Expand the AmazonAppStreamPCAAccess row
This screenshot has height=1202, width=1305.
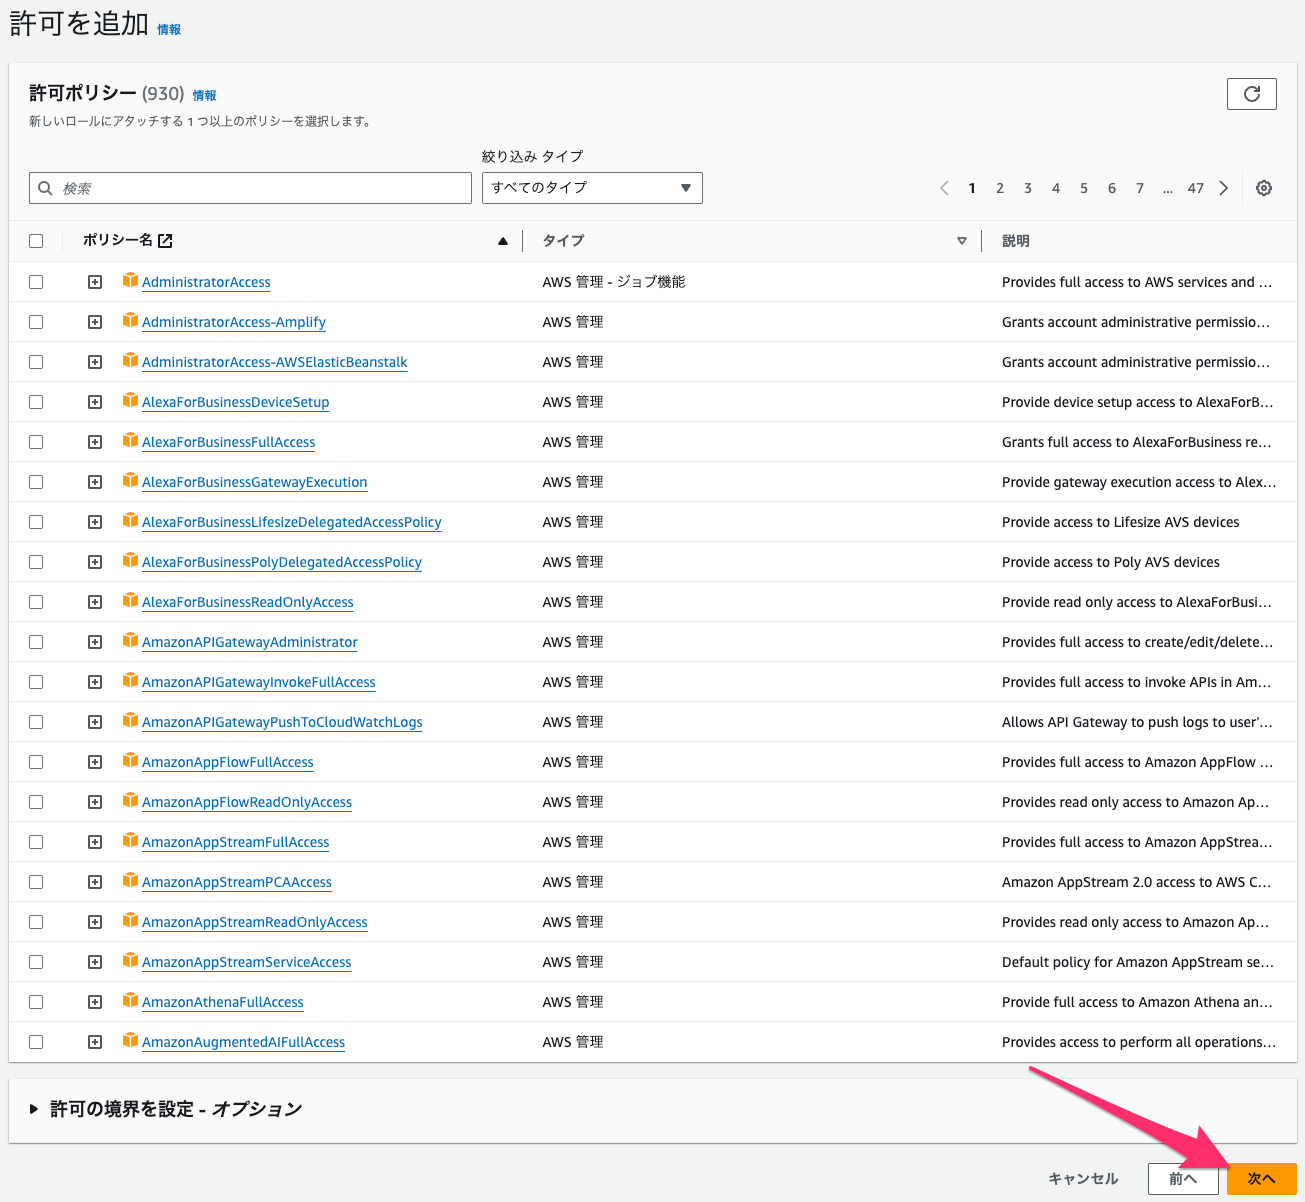point(95,882)
